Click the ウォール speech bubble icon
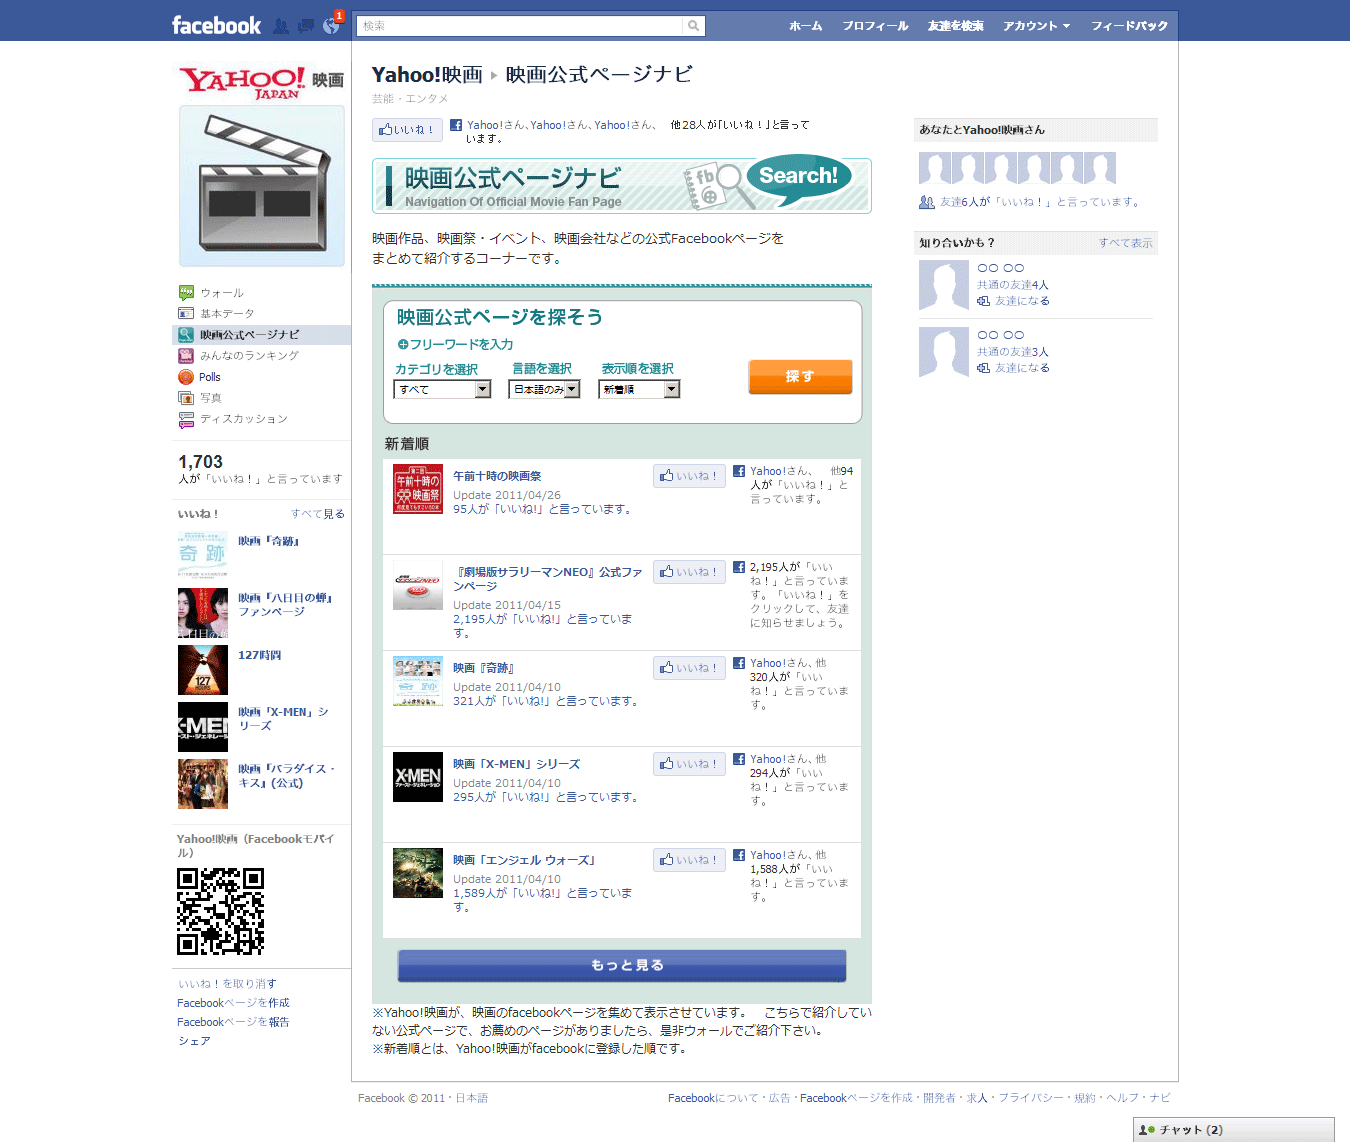This screenshot has height=1142, width=1350. click(186, 293)
